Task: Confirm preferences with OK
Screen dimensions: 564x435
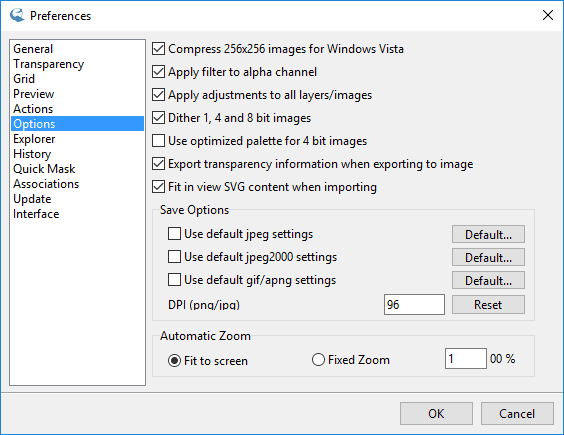Action: pyautogui.click(x=436, y=413)
